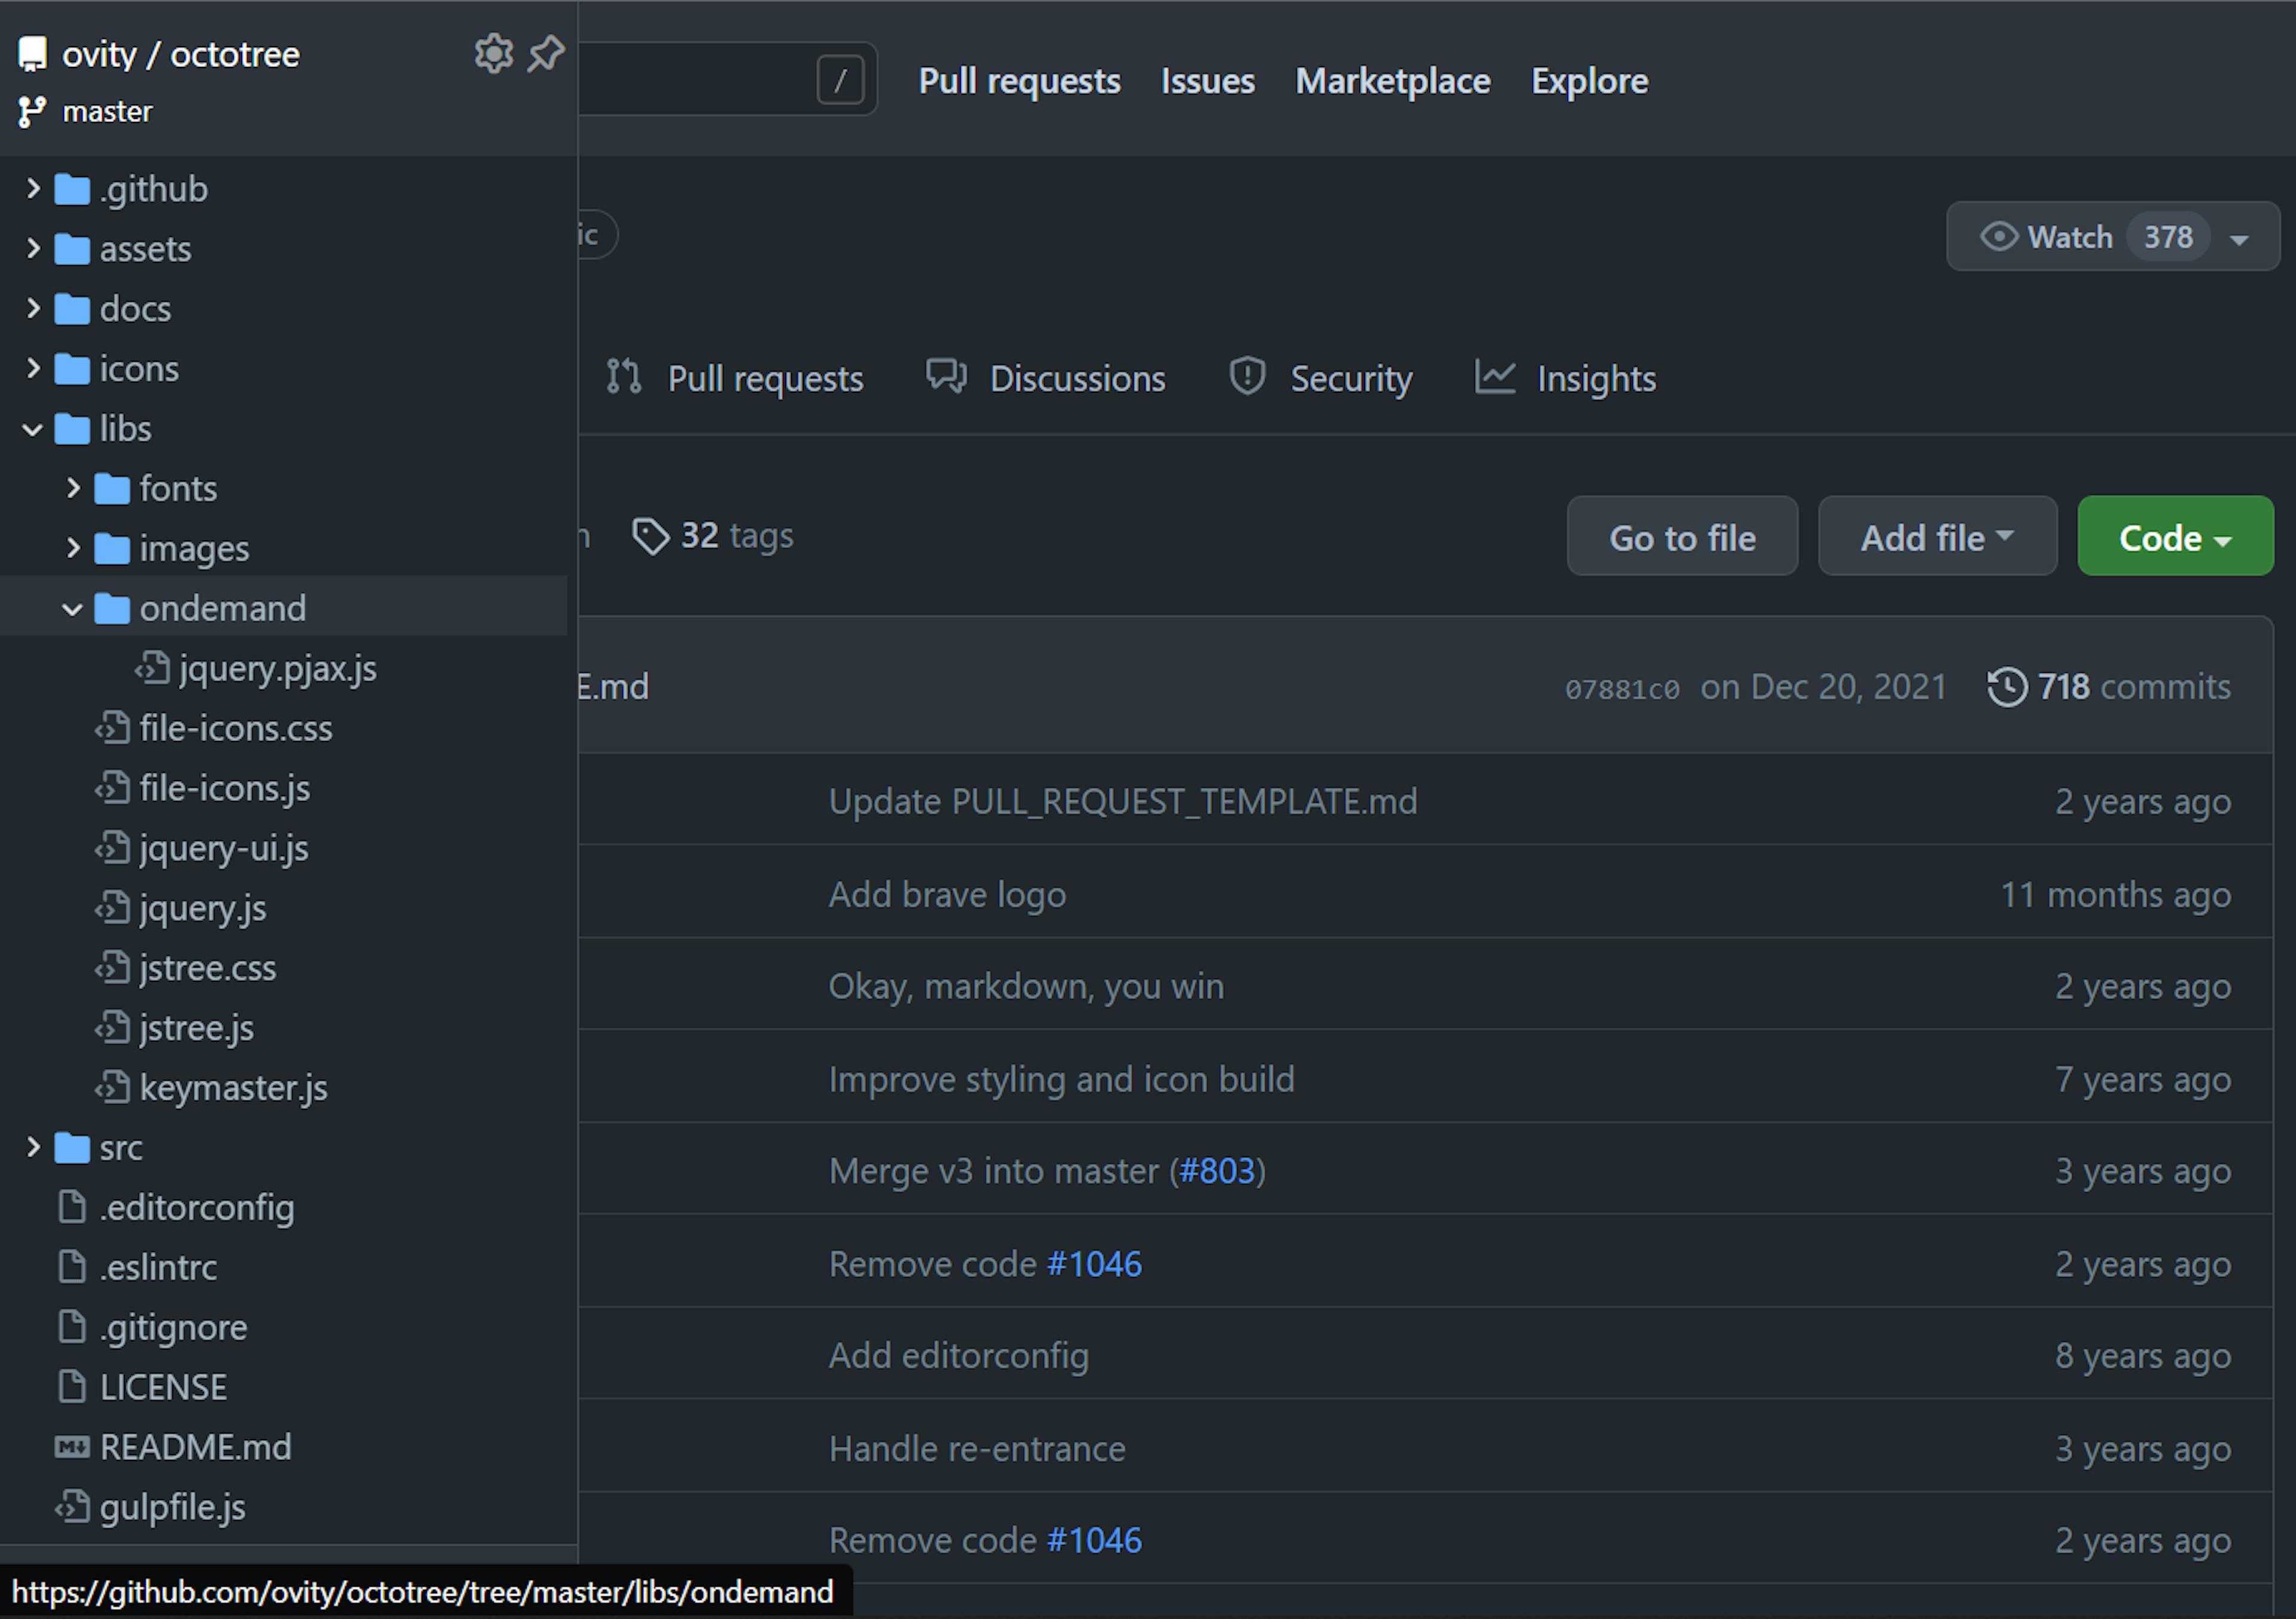Open the 32 tags link

[x=713, y=537]
